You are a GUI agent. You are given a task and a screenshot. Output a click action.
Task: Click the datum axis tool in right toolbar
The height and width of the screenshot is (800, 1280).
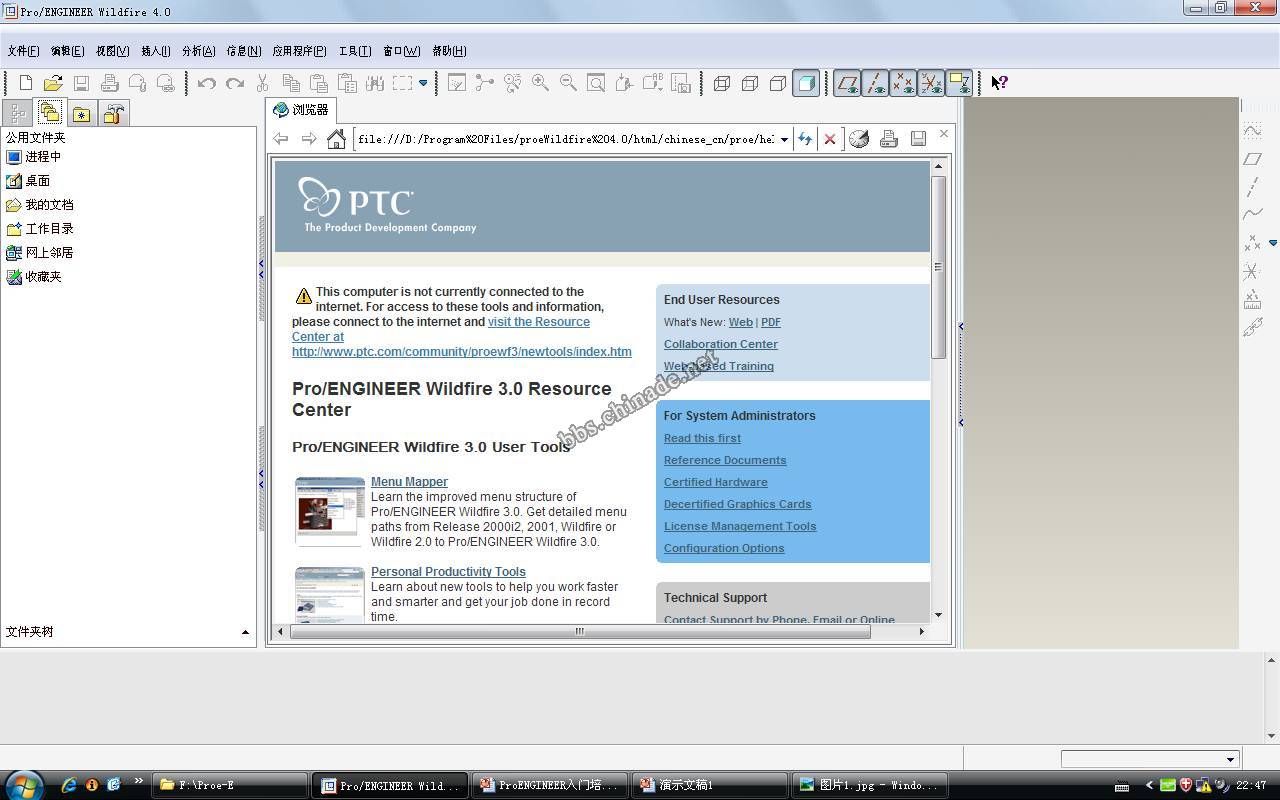point(1252,187)
